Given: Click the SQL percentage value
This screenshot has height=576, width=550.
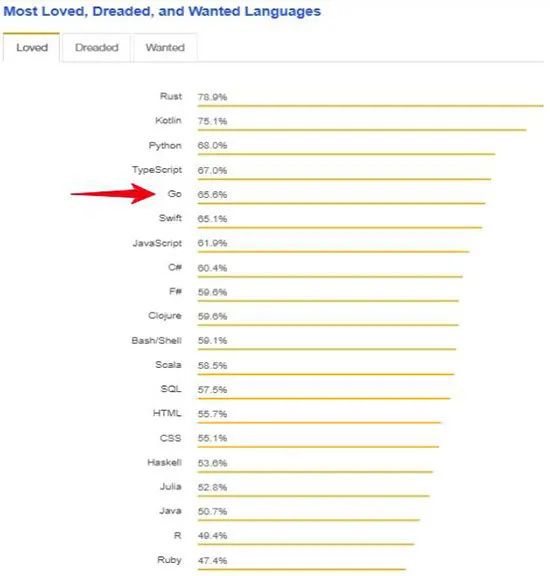Looking at the screenshot, I should tap(212, 390).
